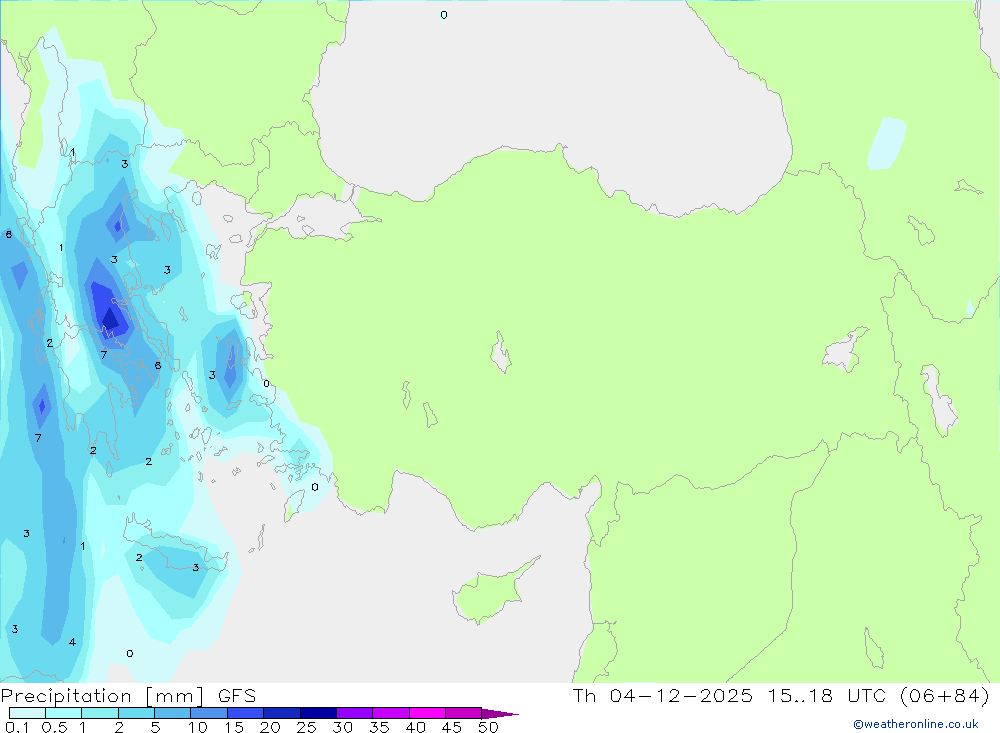Image resolution: width=1000 pixels, height=733 pixels.
Task: Click the date 'Th 04-12-2025'
Action: (x=663, y=696)
